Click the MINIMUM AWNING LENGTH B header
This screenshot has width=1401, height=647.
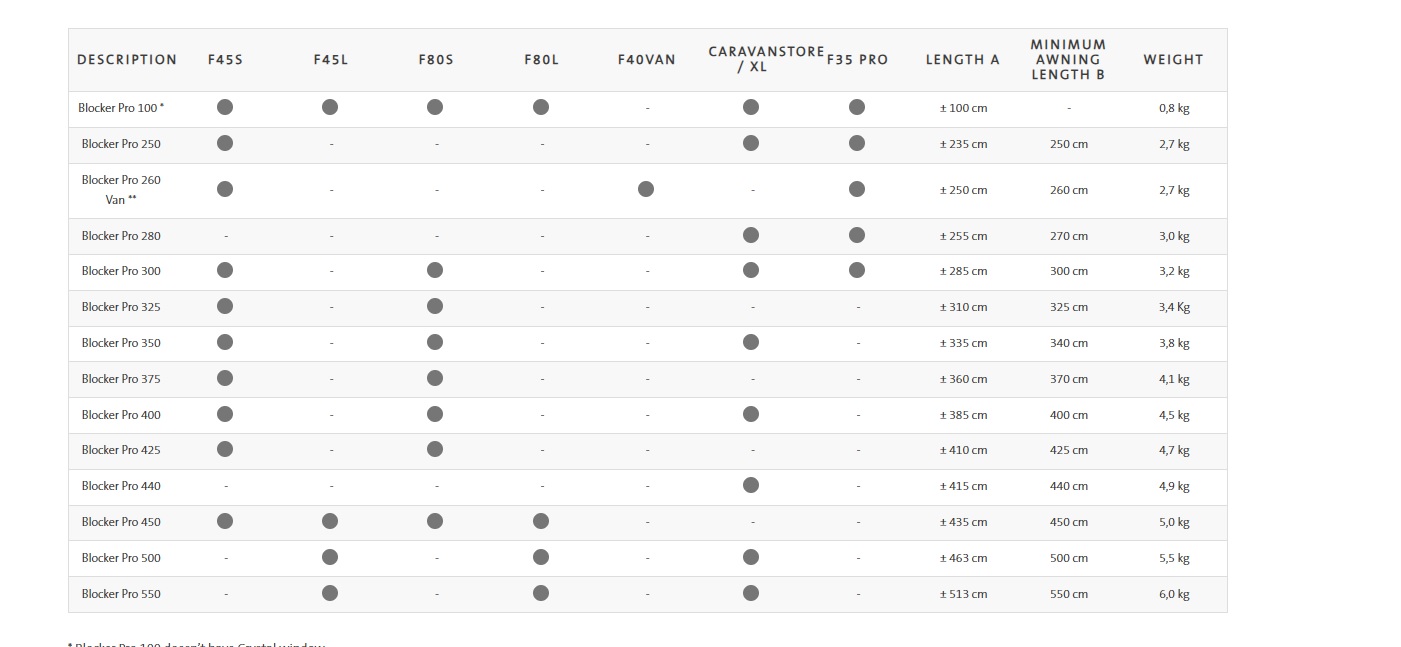[x=1068, y=60]
